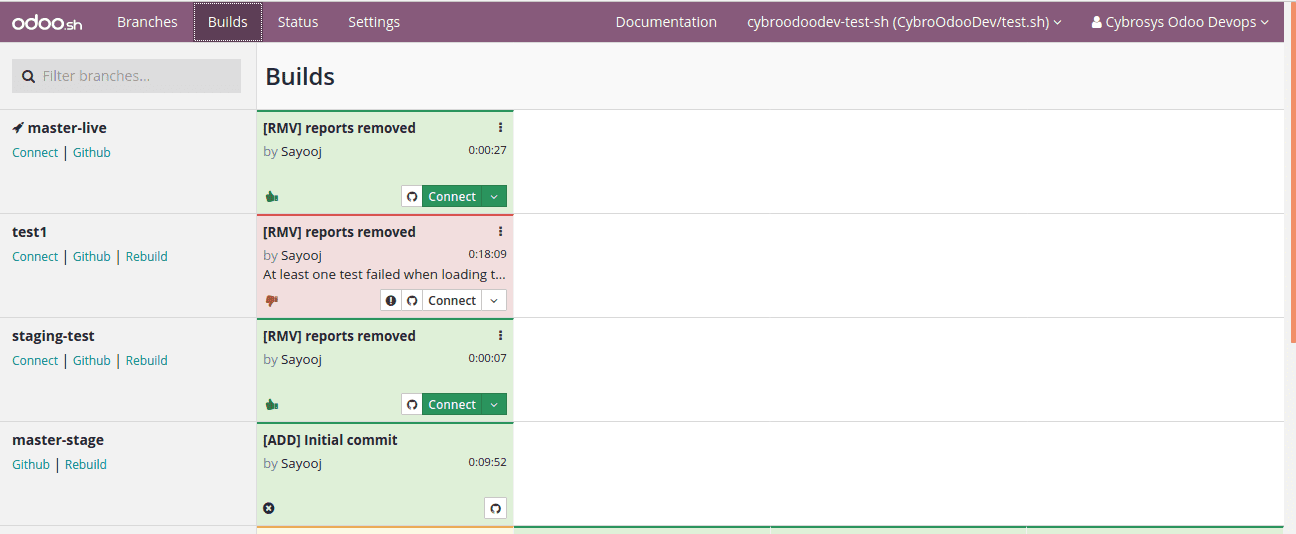1296x534 pixels.
Task: Click thumbs-up status icon on staging-test build
Action: (x=271, y=405)
